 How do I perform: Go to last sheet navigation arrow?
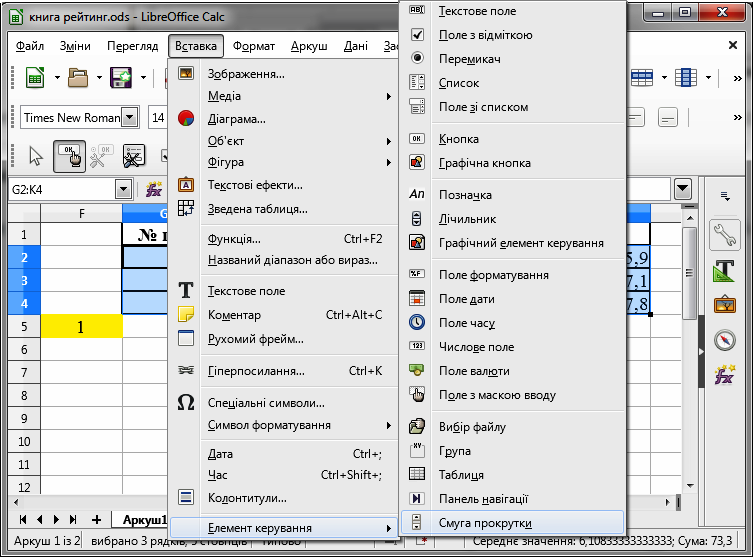pos(73,520)
